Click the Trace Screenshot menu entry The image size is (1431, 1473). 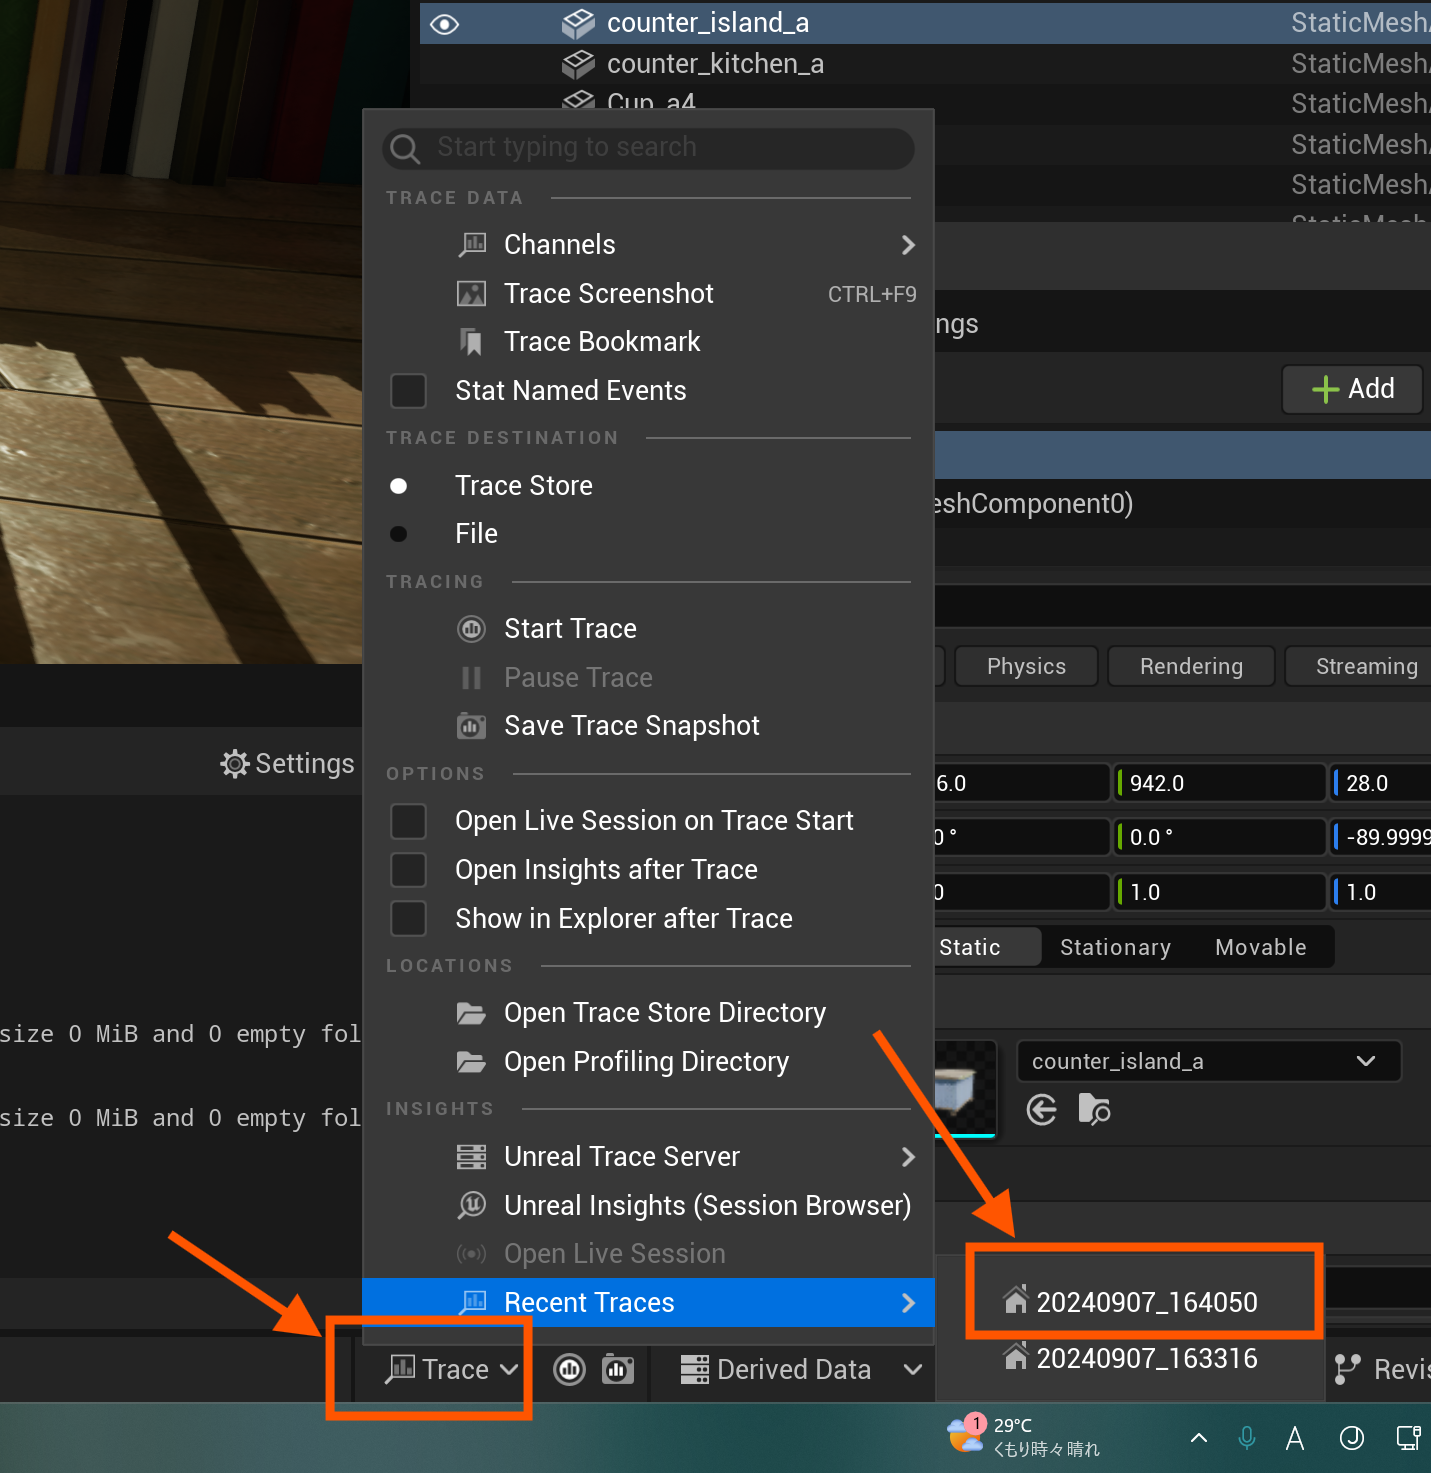(648, 294)
